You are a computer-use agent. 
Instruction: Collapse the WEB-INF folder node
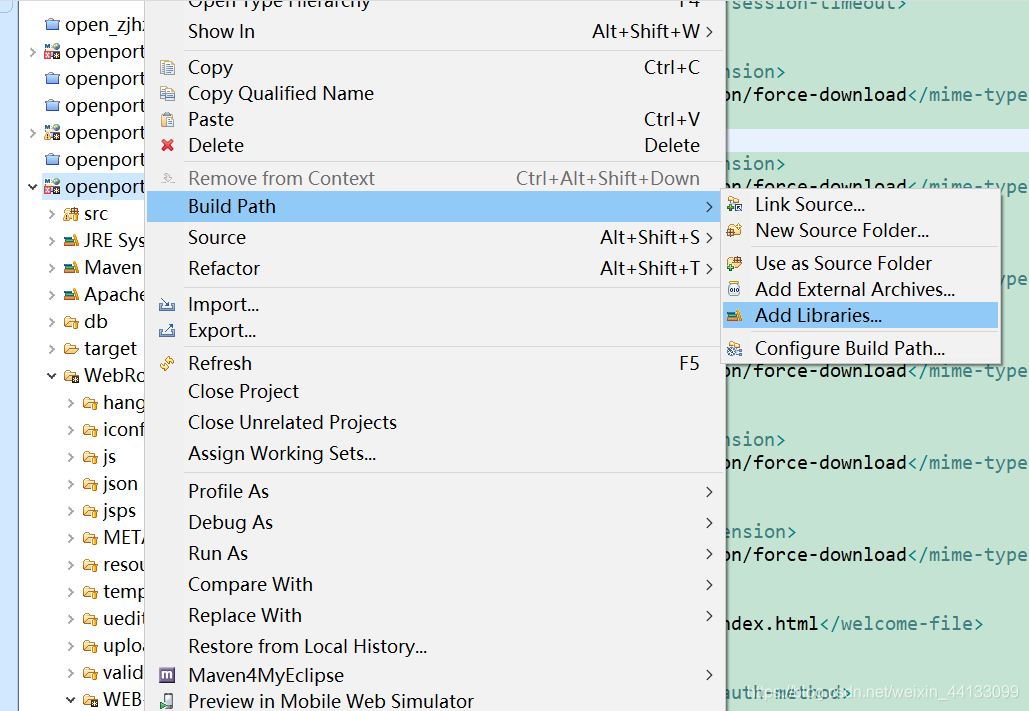70,700
